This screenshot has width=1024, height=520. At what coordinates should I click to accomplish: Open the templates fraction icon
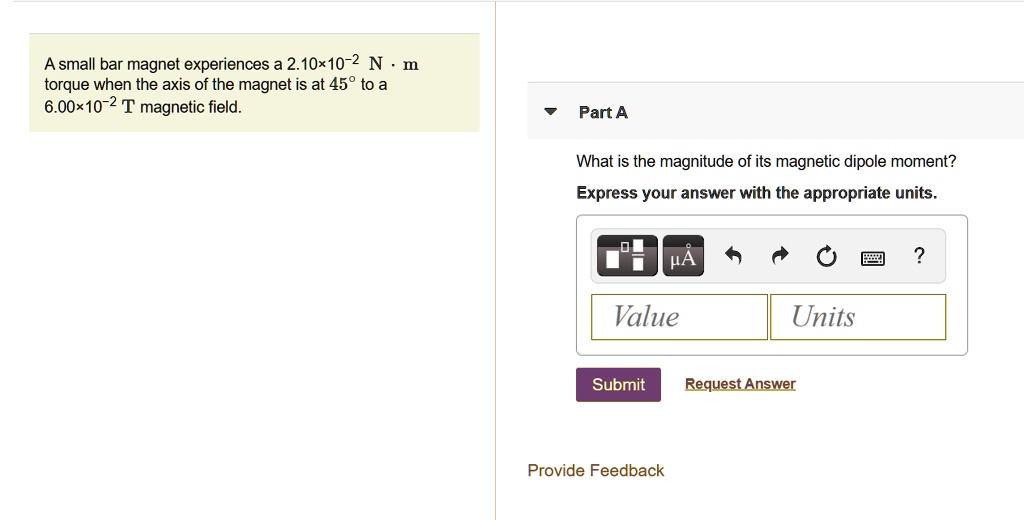[627, 256]
